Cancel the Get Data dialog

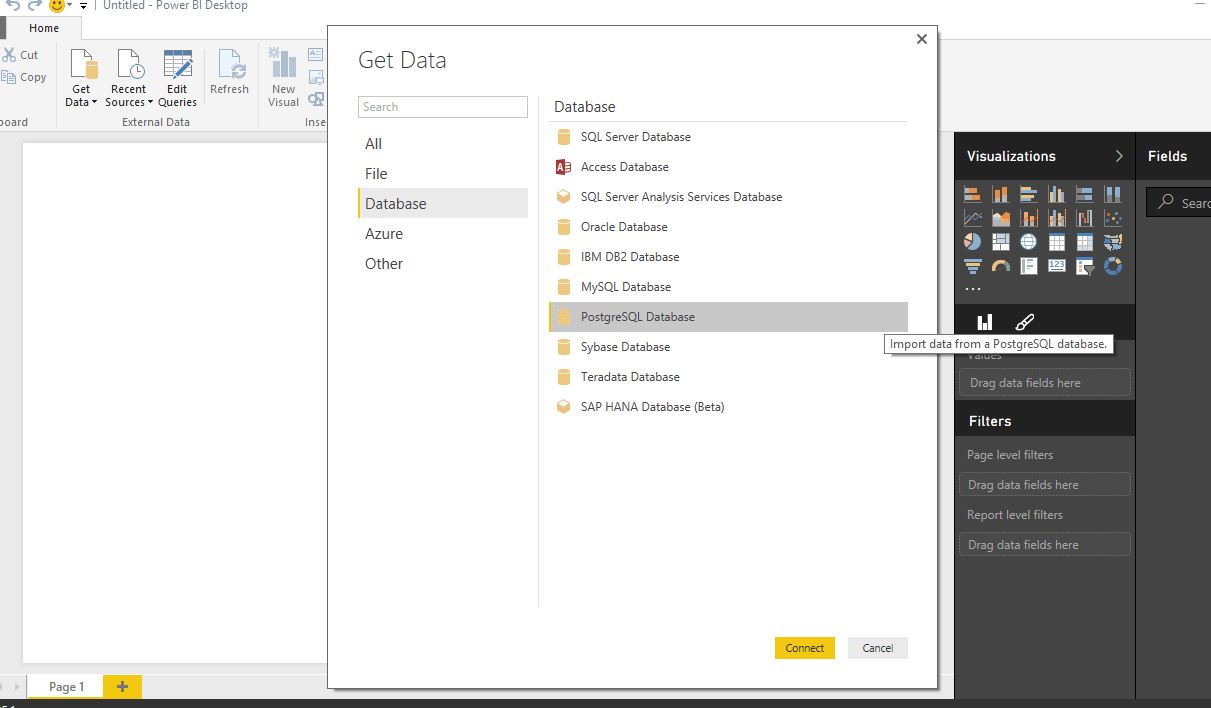click(x=877, y=648)
